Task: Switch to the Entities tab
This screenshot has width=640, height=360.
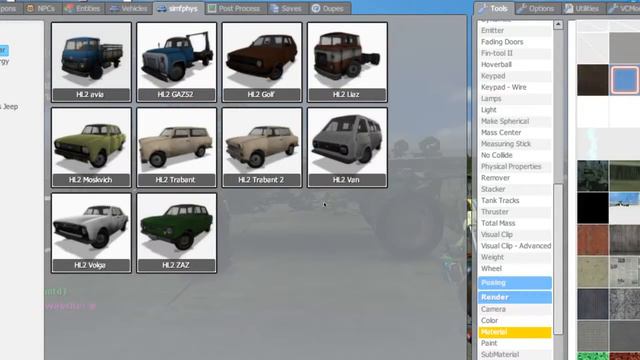Action: coord(83,8)
